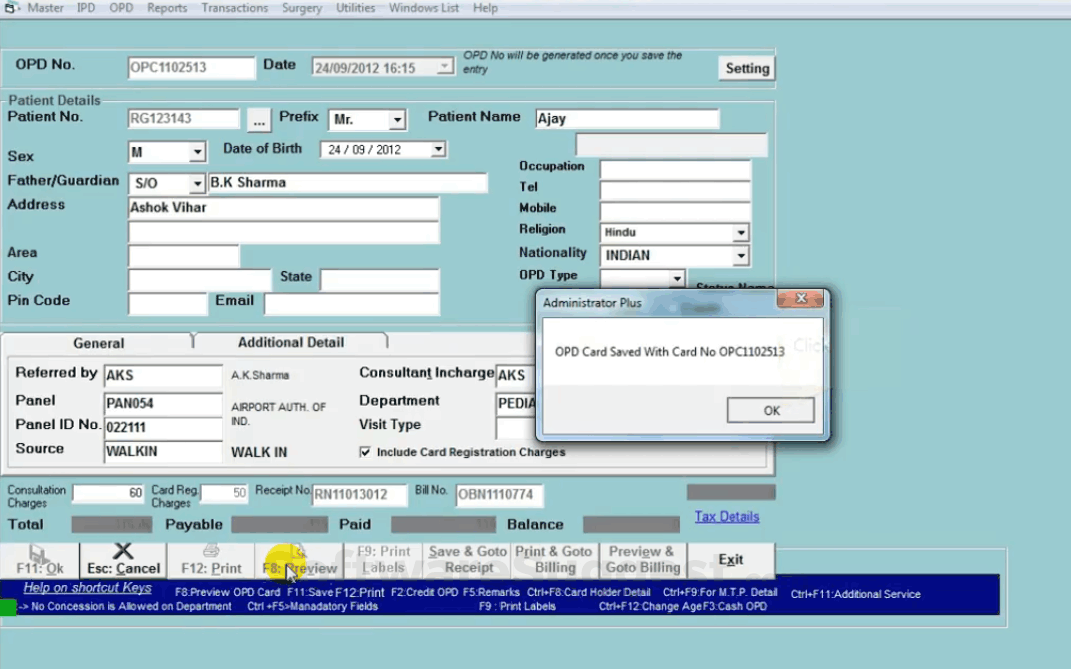The image size is (1071, 669).
Task: Open the Reports menu
Action: pos(166,8)
